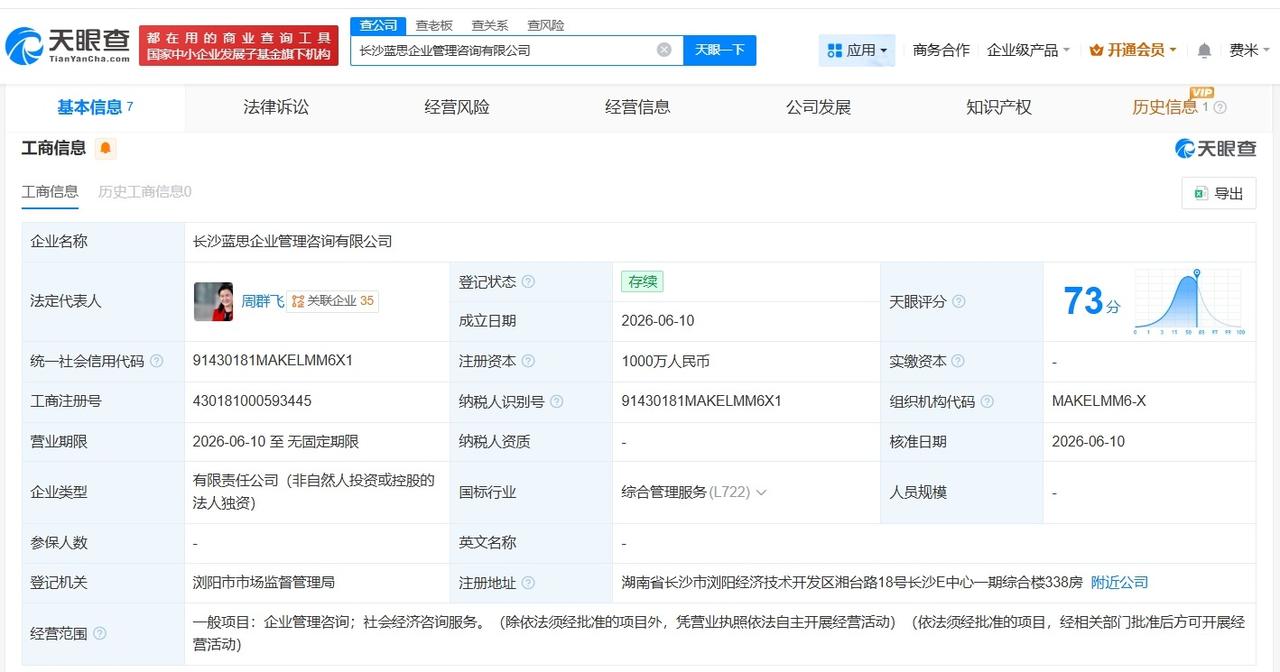Select company name in 企业名称 row
The height and width of the screenshot is (672, 1280).
(292, 241)
